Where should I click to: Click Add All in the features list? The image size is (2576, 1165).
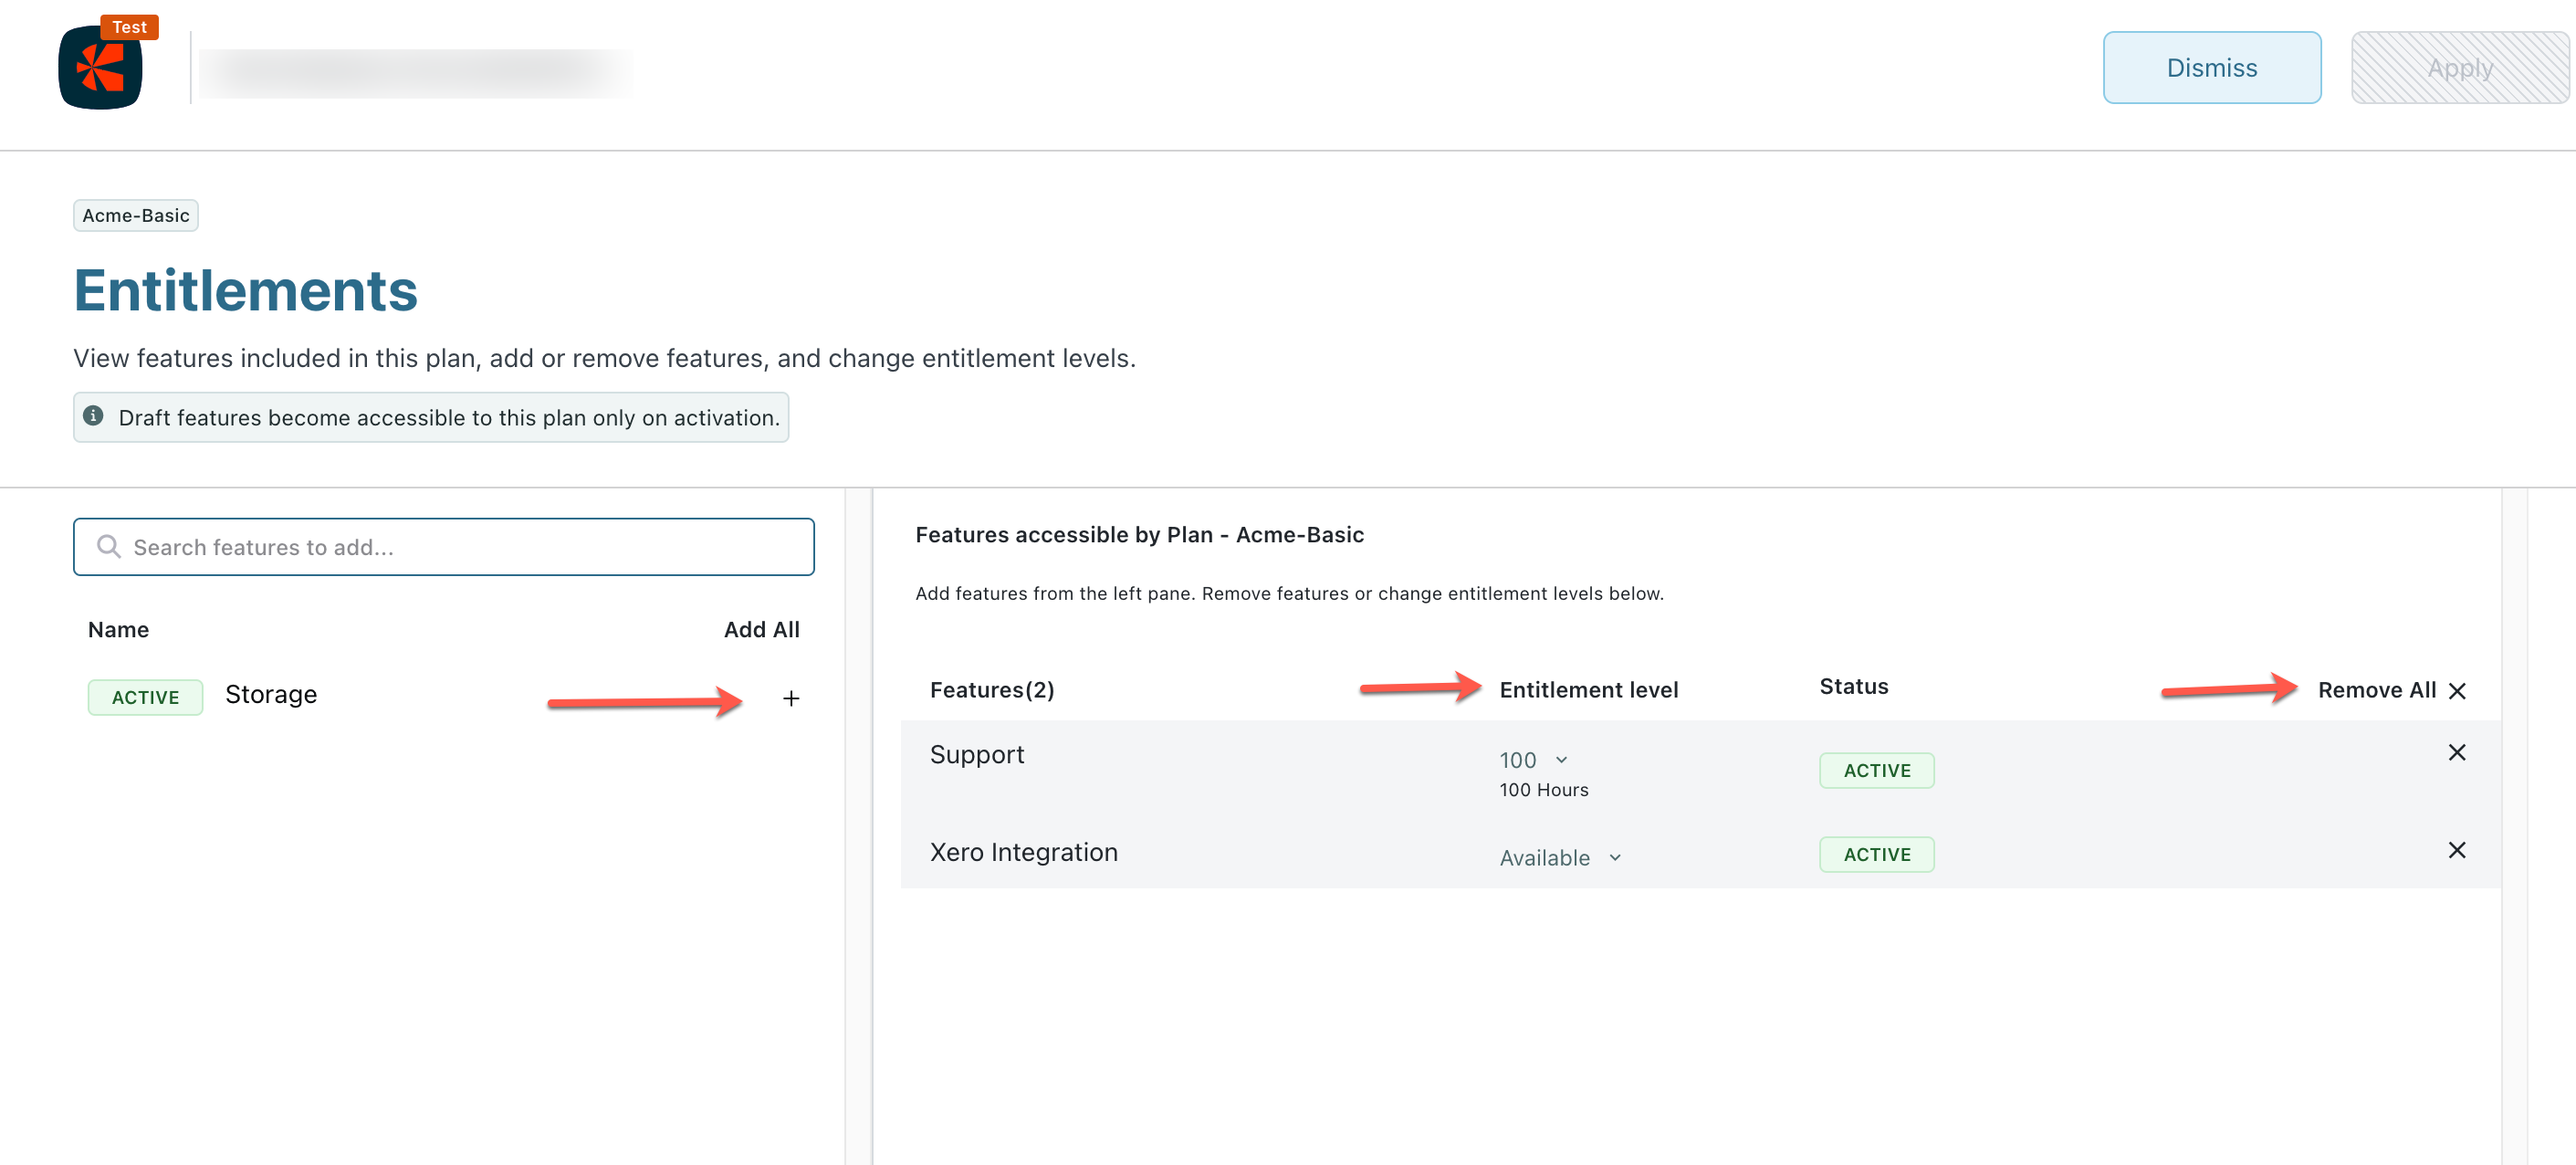click(761, 629)
